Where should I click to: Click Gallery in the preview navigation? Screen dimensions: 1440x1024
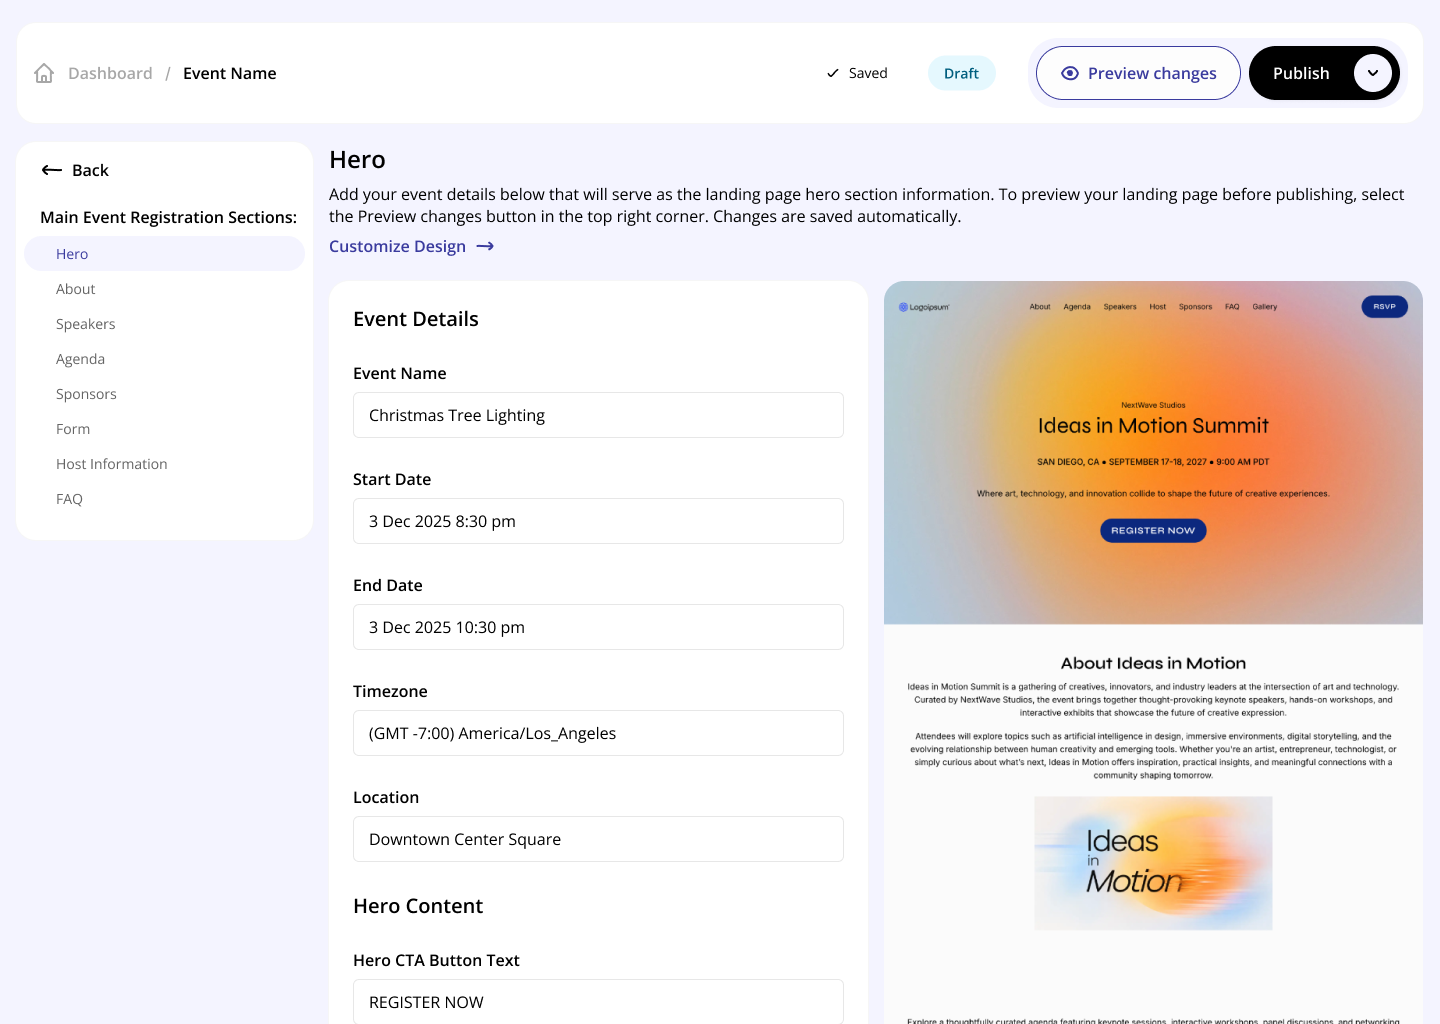(1265, 307)
